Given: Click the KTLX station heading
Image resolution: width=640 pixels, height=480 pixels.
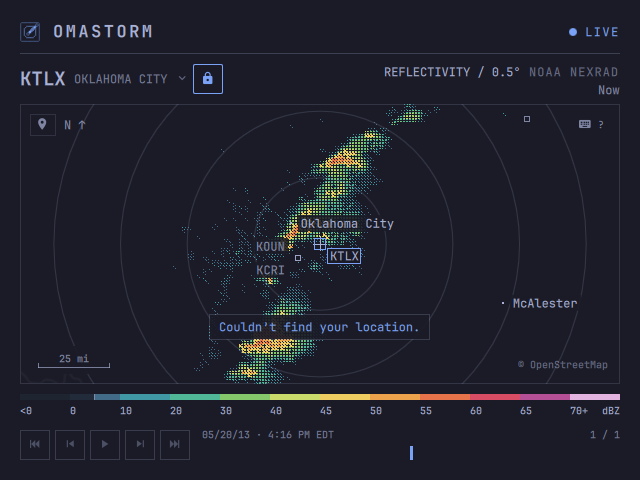Looking at the screenshot, I should [x=43, y=79].
